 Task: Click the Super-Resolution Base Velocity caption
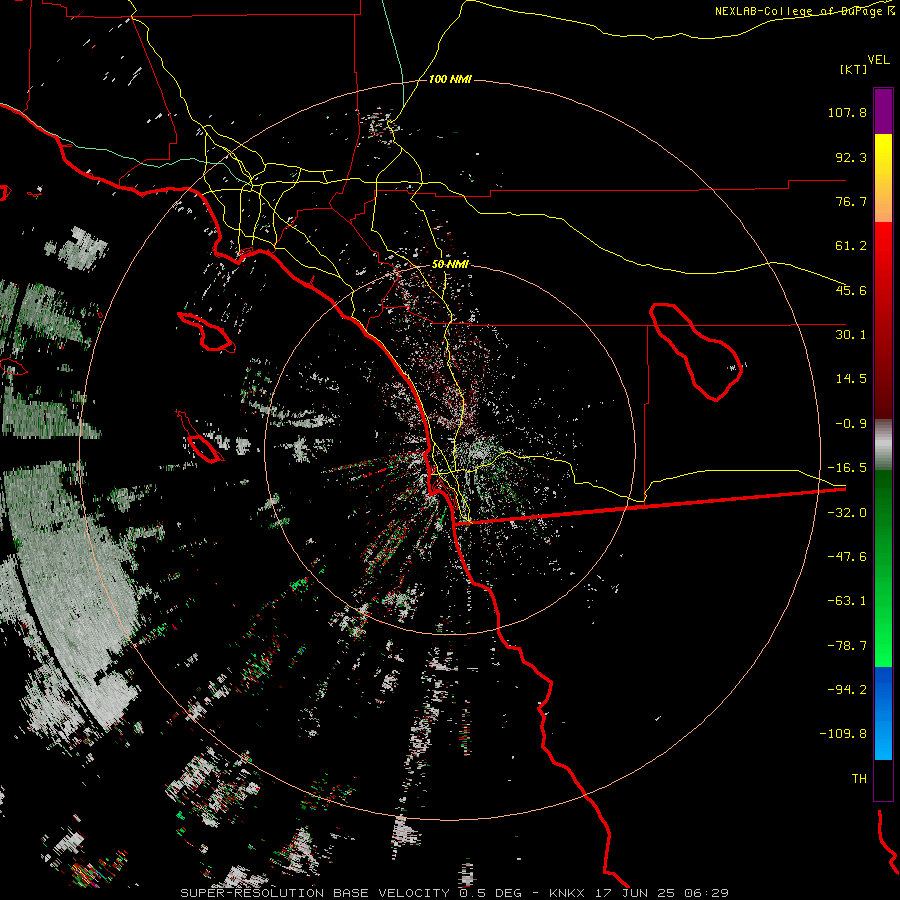point(455,893)
